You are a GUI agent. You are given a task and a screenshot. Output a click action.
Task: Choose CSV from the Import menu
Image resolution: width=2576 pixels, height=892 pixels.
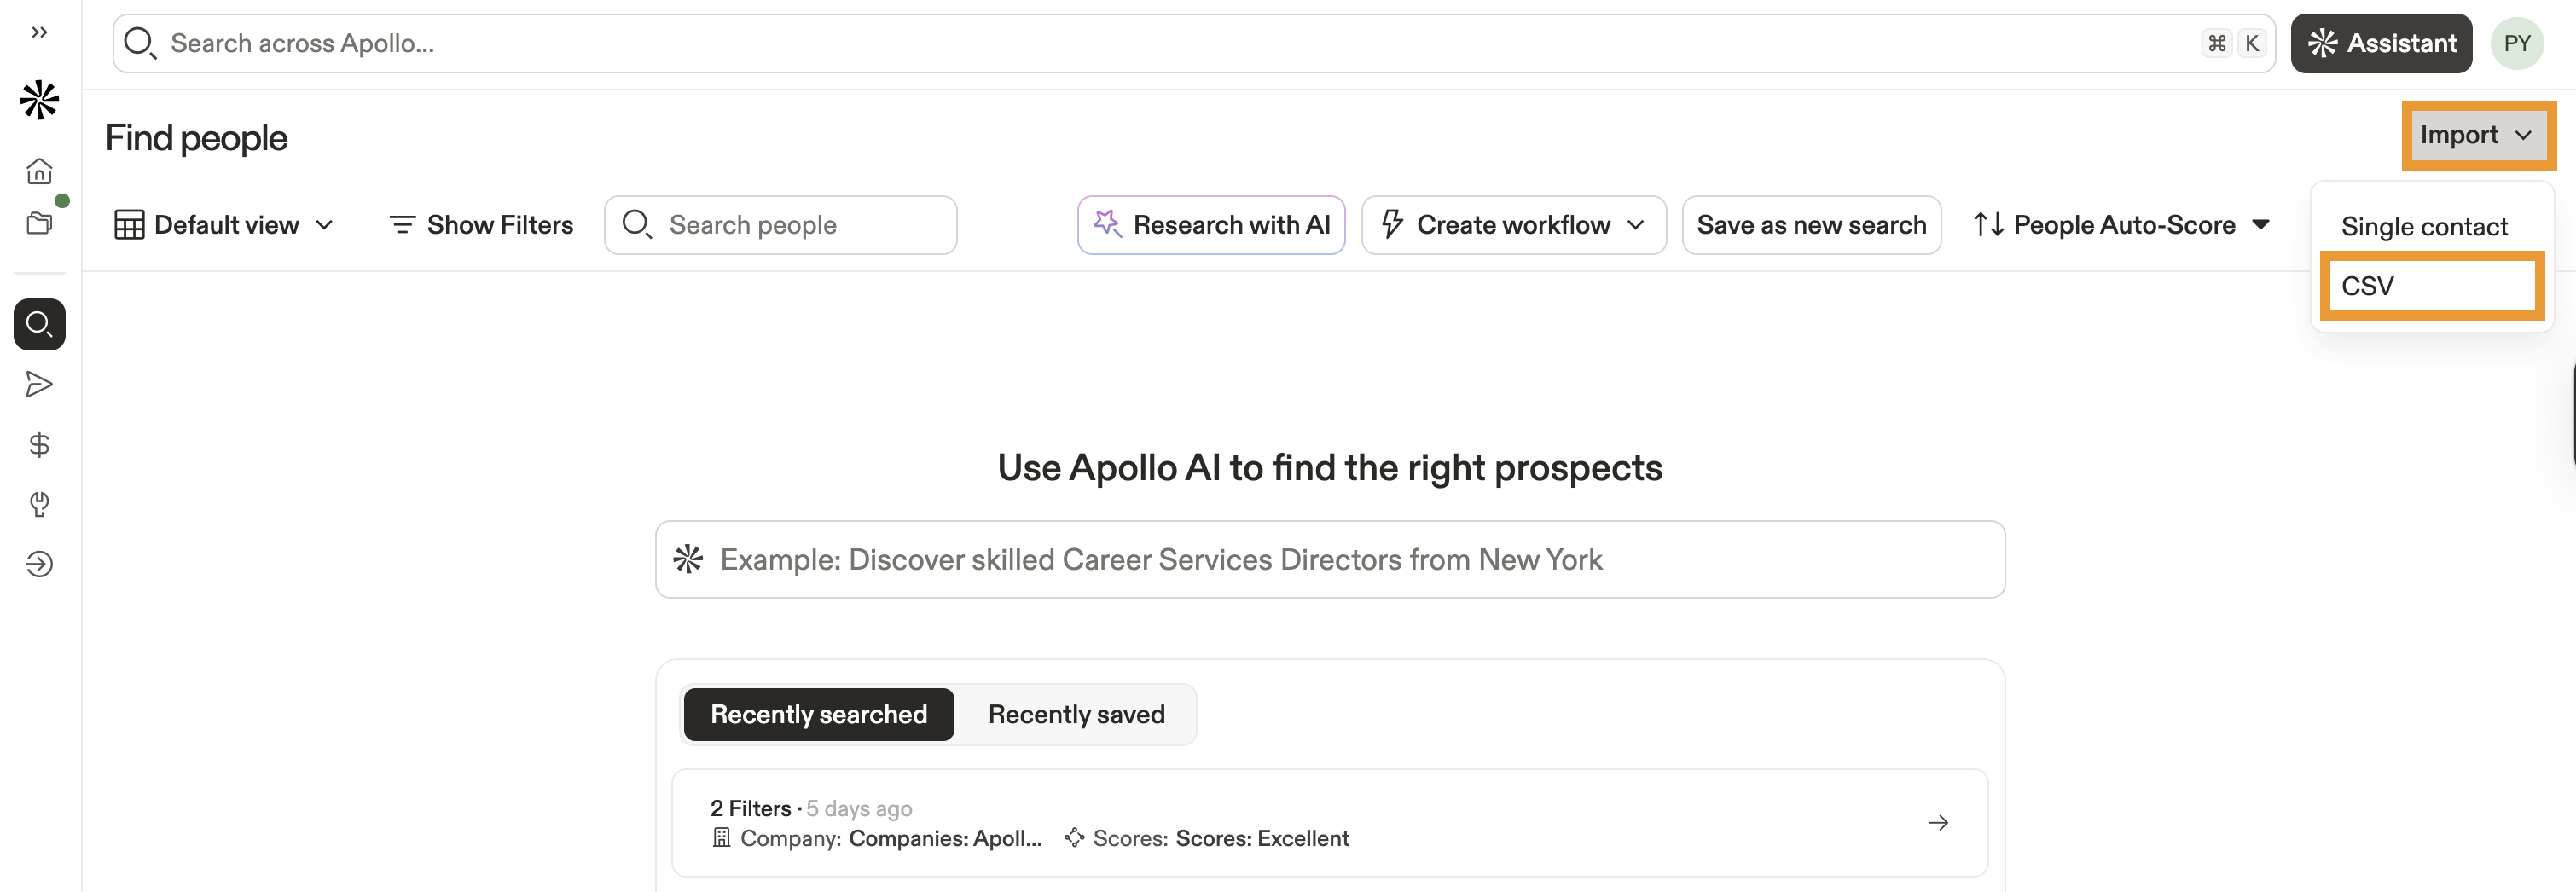2430,286
